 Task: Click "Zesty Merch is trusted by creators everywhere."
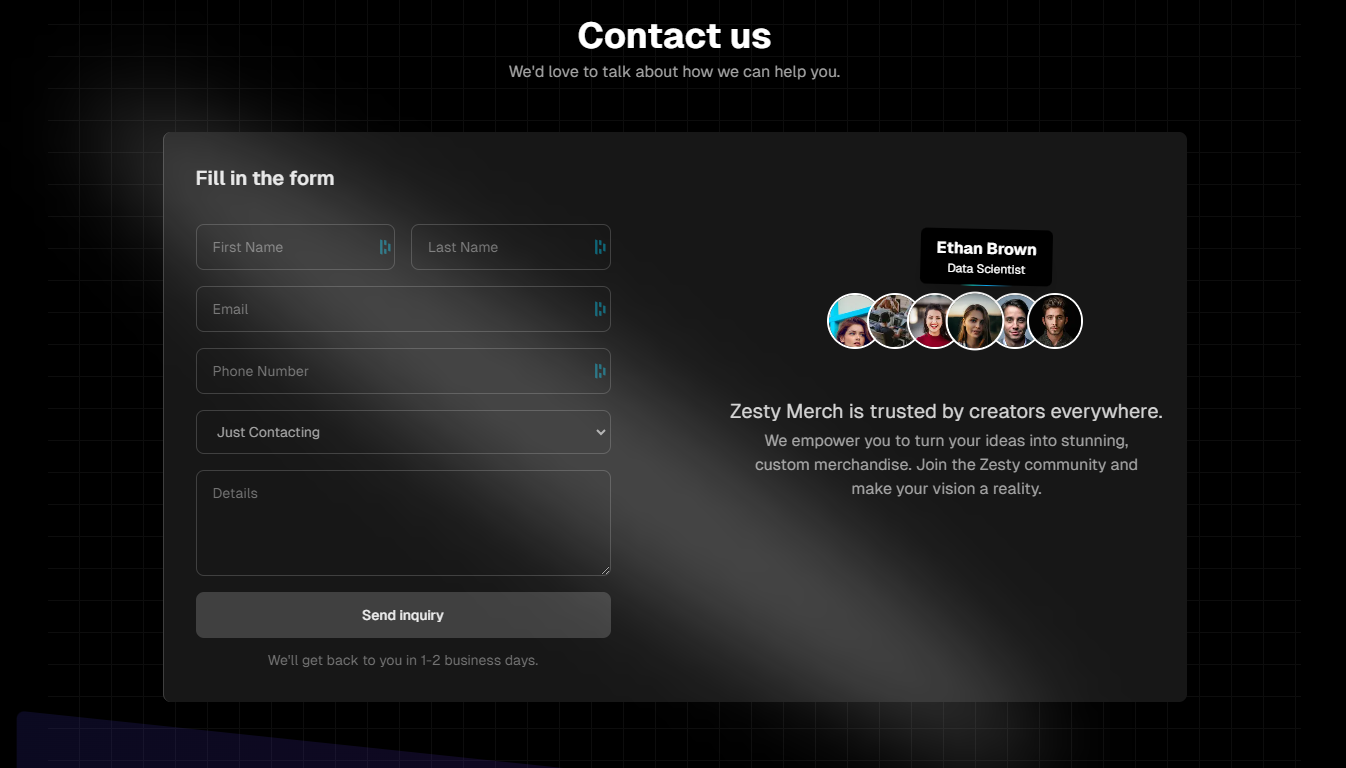coord(946,411)
